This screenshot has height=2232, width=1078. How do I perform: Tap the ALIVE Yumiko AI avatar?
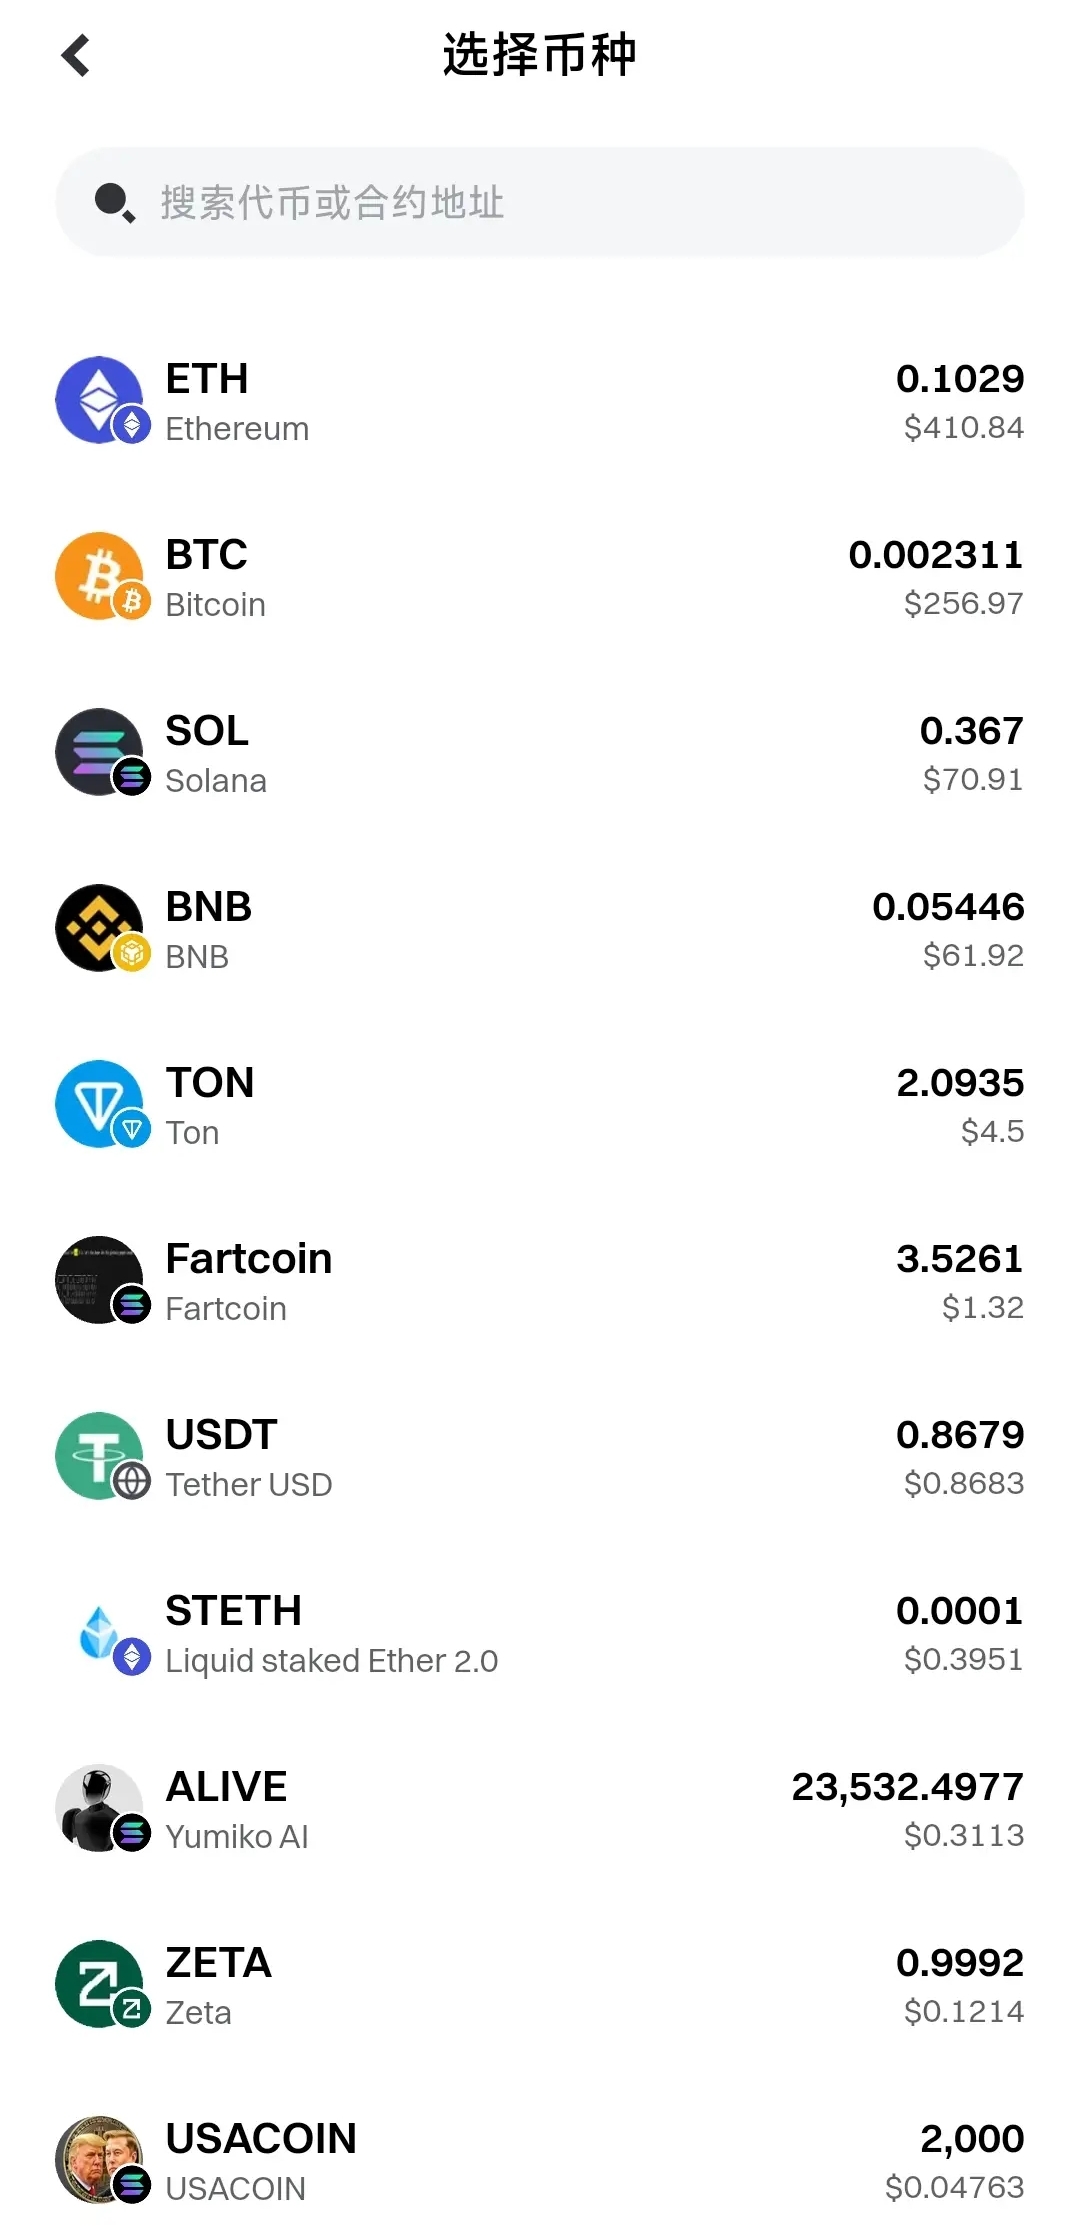click(x=100, y=1808)
